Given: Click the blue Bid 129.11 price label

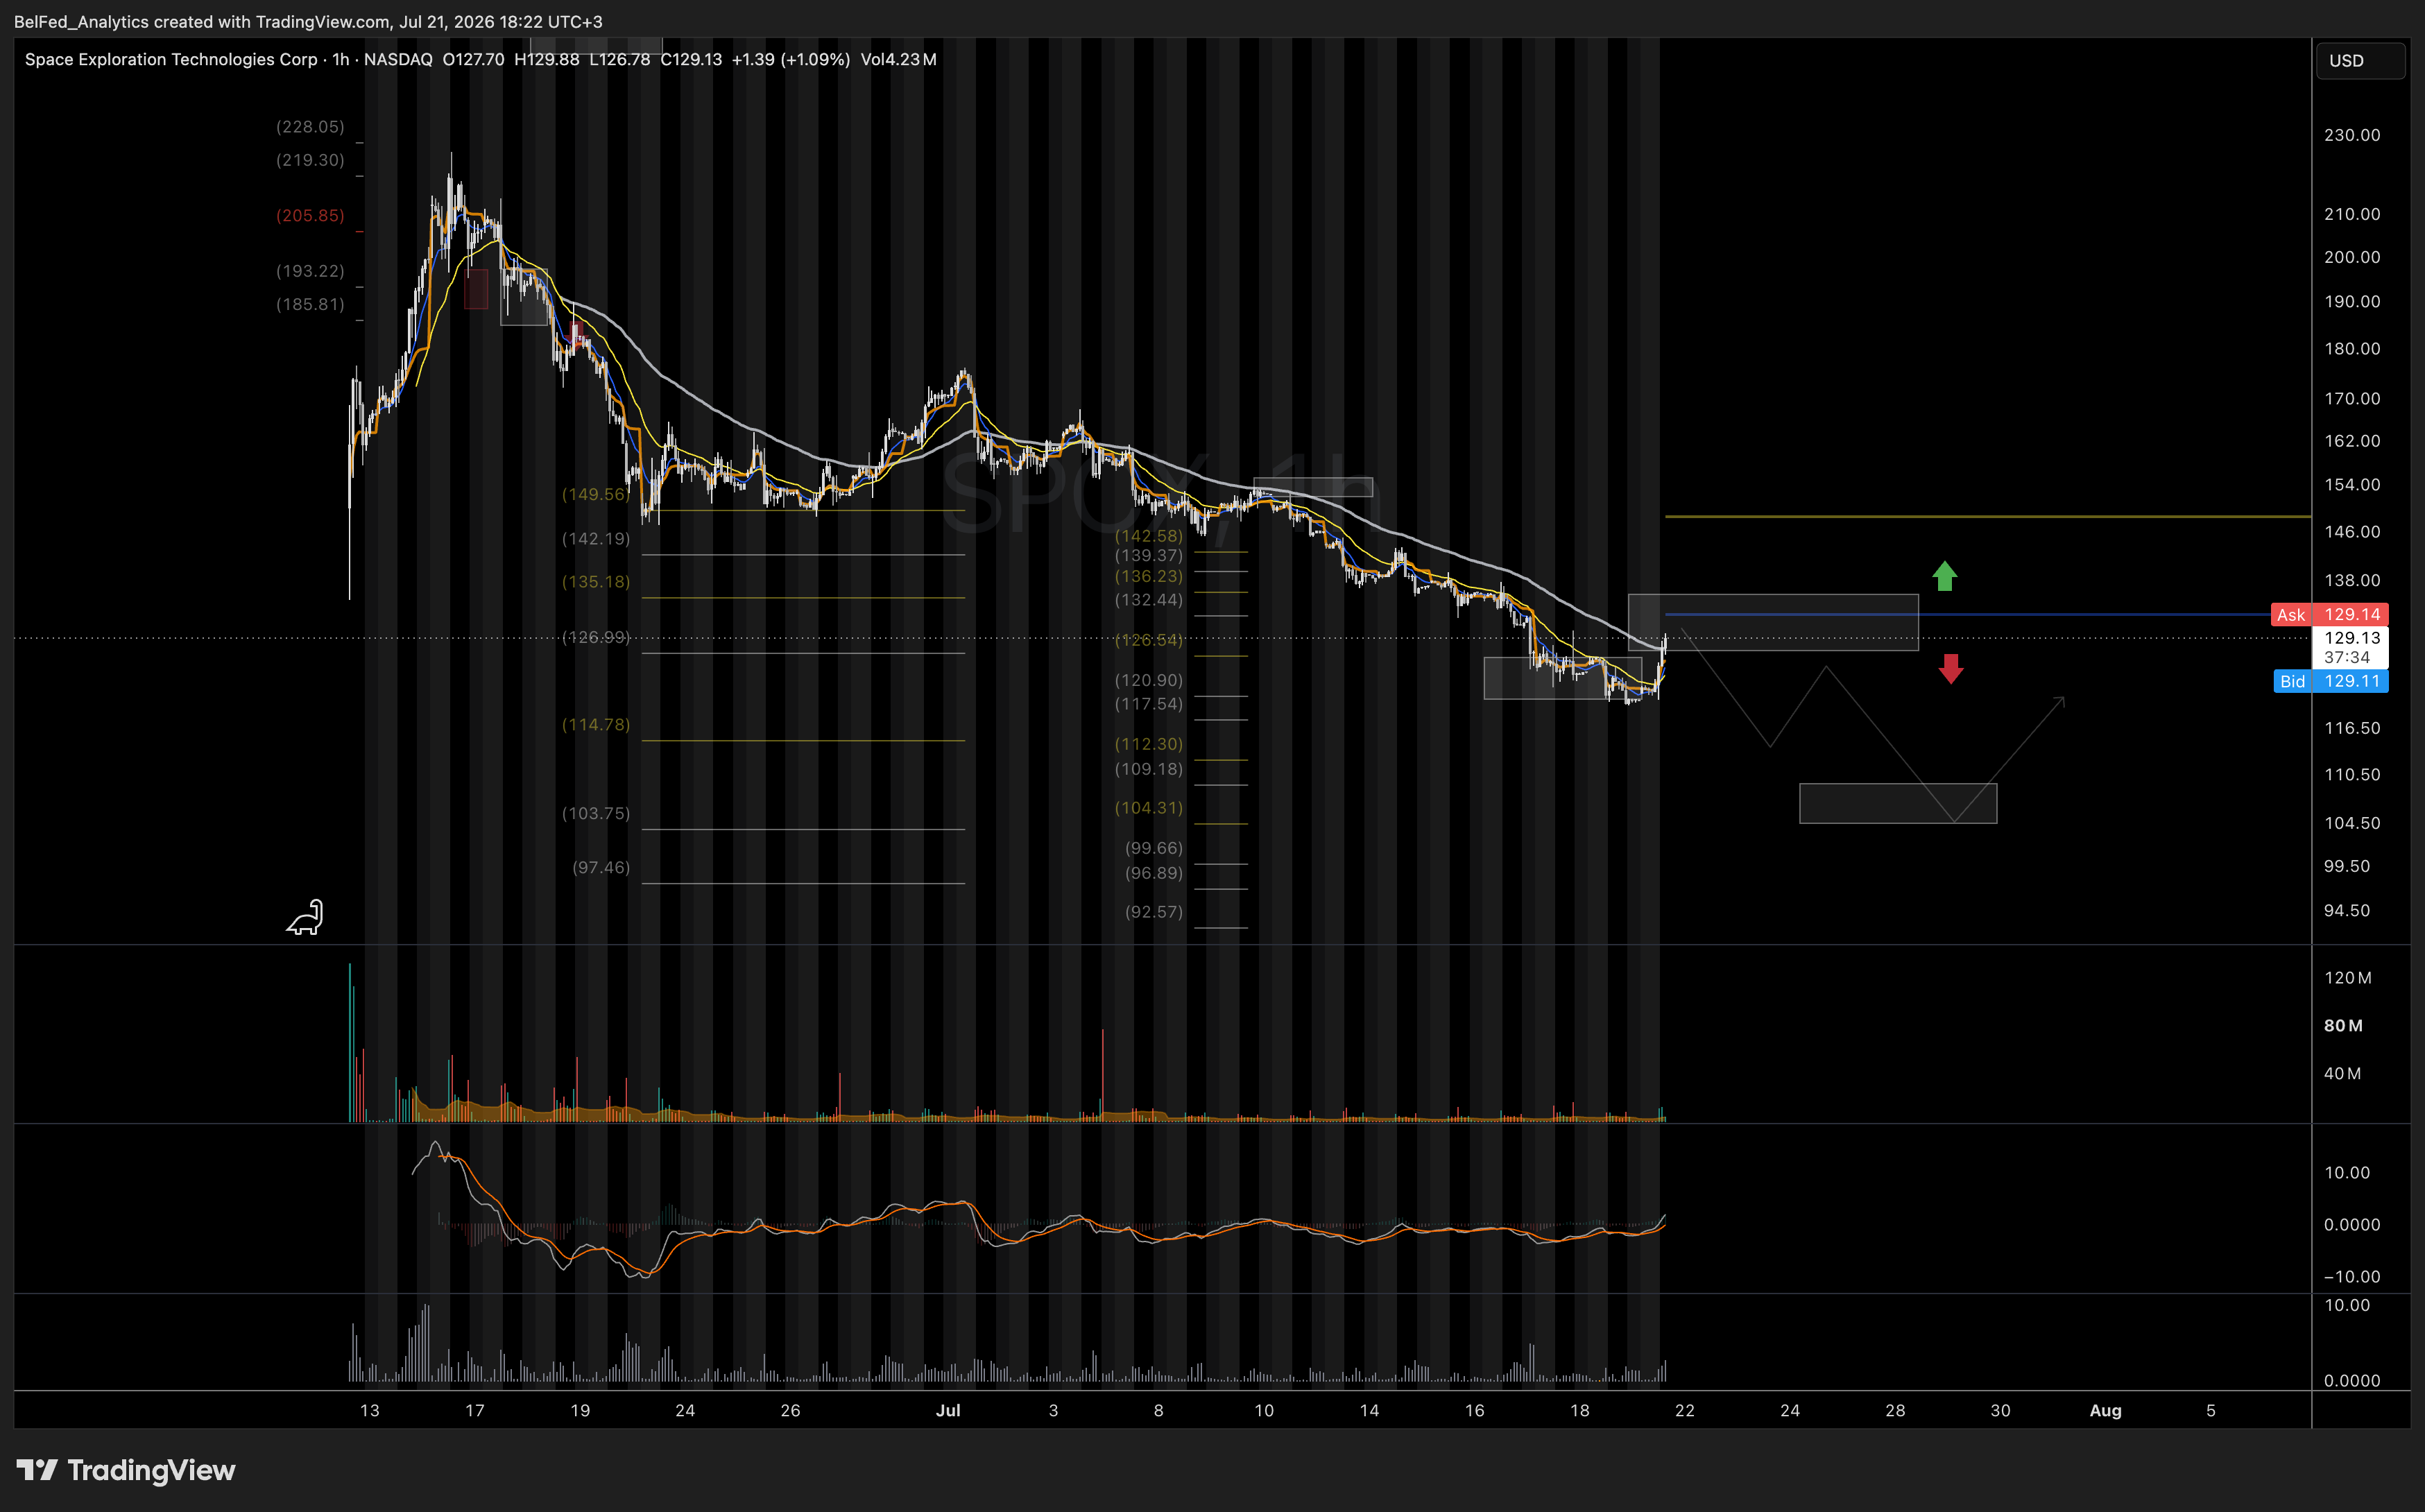Looking at the screenshot, I should tap(2330, 682).
